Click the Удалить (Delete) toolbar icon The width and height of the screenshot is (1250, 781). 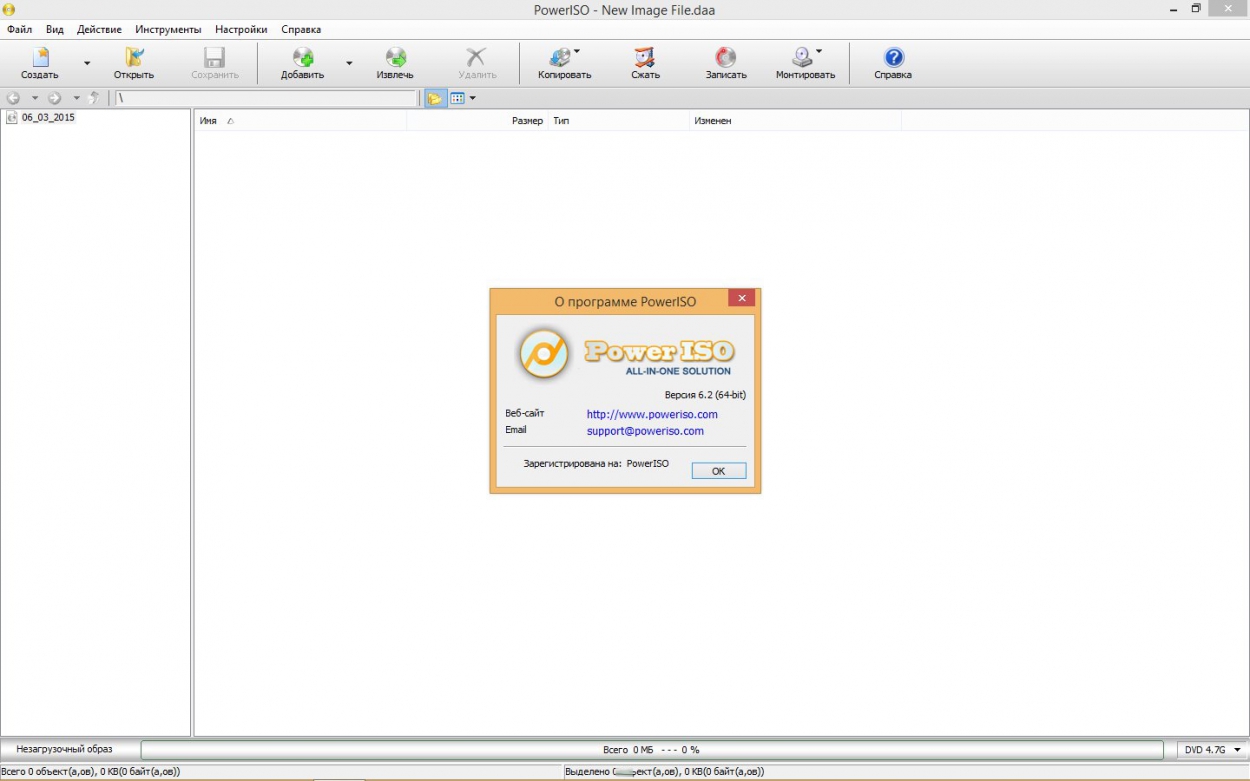click(x=477, y=63)
